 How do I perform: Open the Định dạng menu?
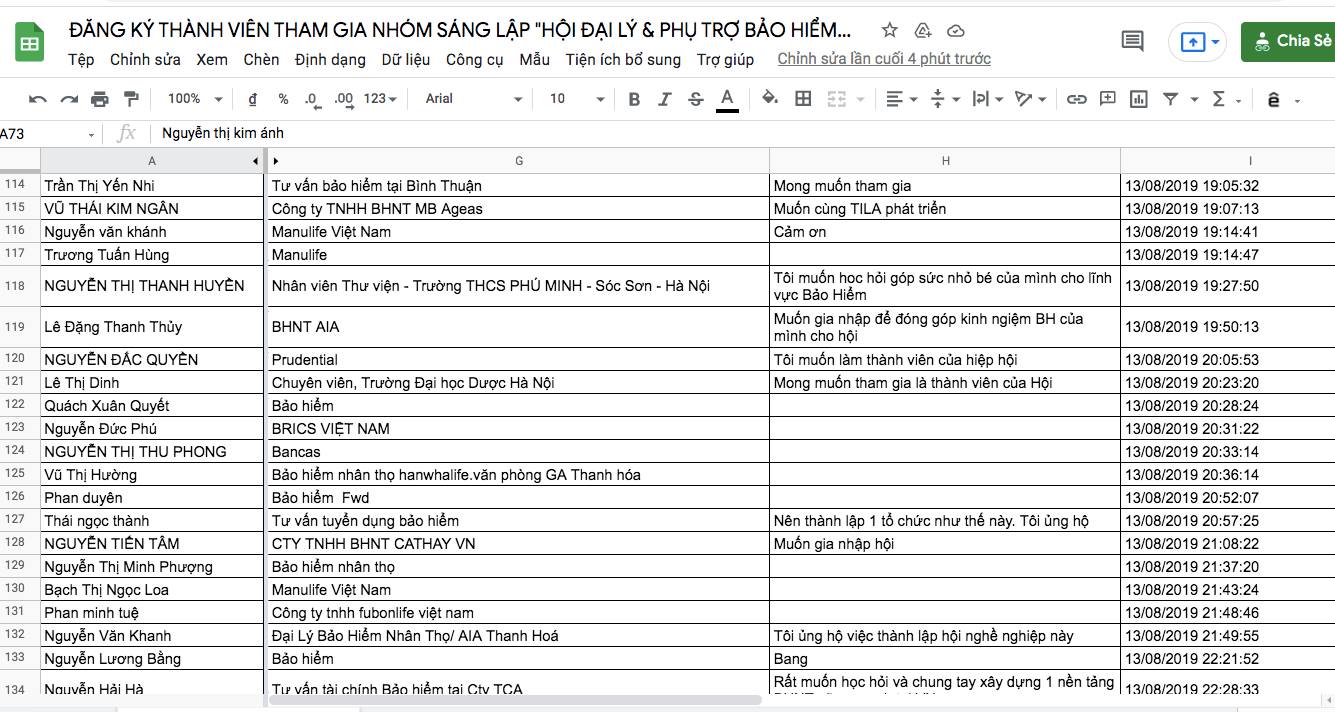click(330, 59)
